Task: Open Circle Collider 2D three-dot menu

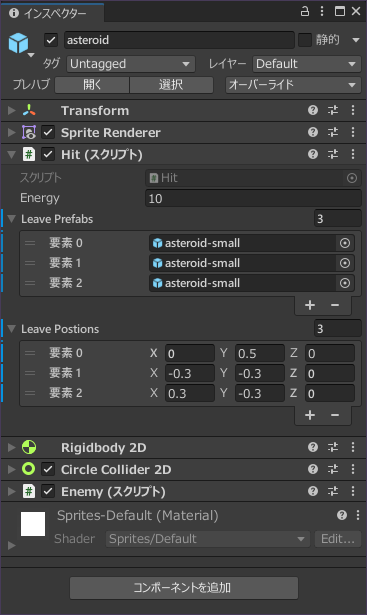Action: coord(353,469)
